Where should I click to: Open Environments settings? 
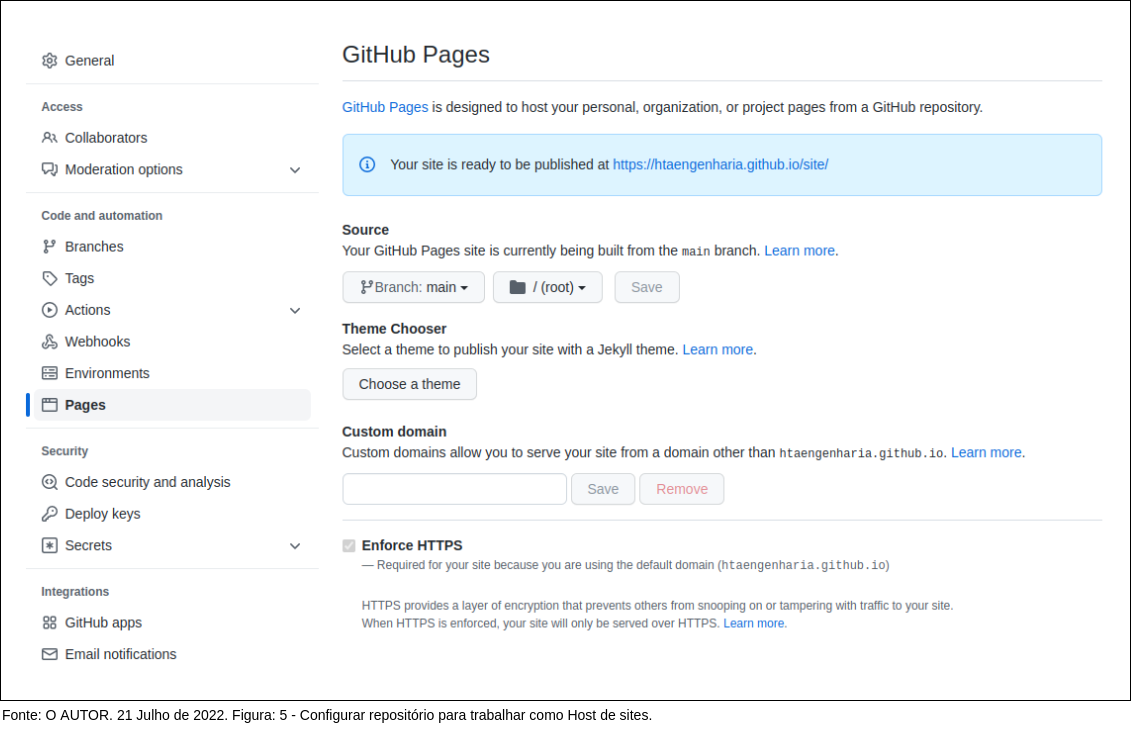coord(107,373)
